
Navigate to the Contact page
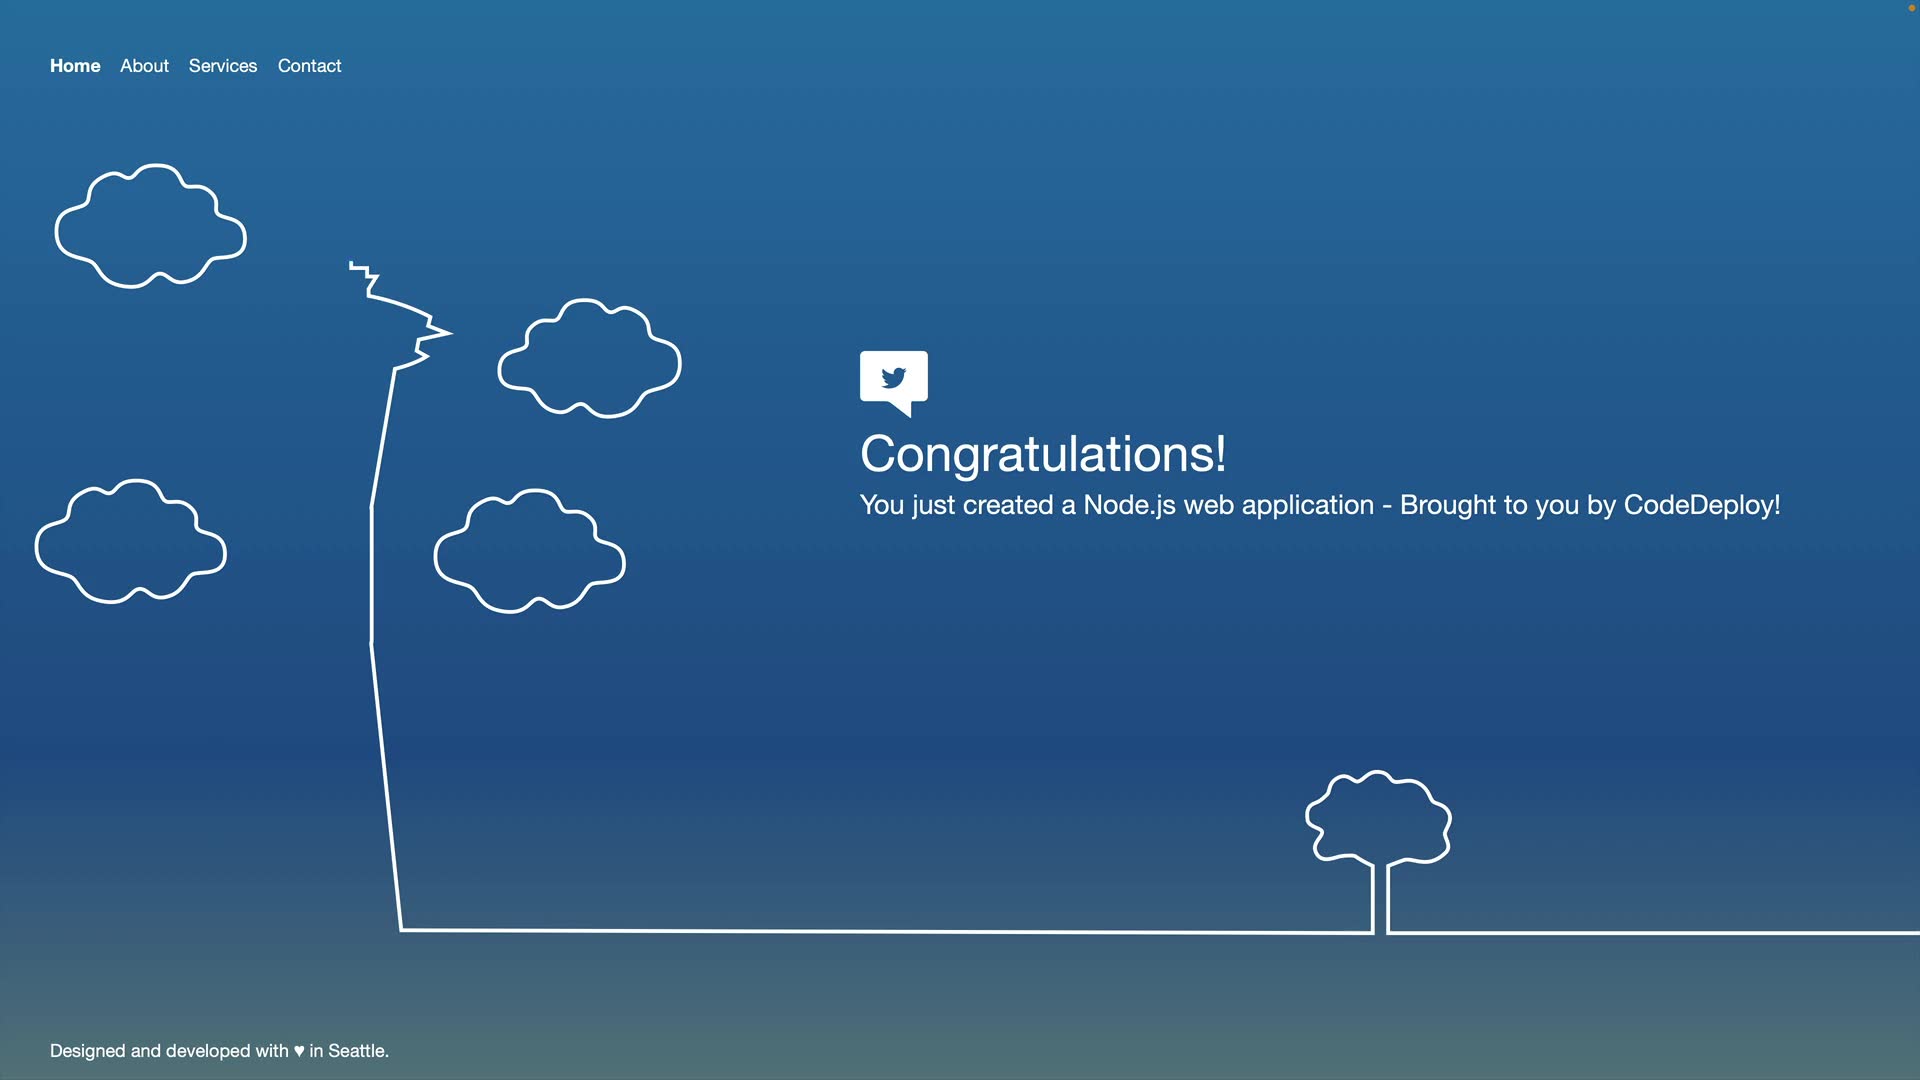pos(309,66)
